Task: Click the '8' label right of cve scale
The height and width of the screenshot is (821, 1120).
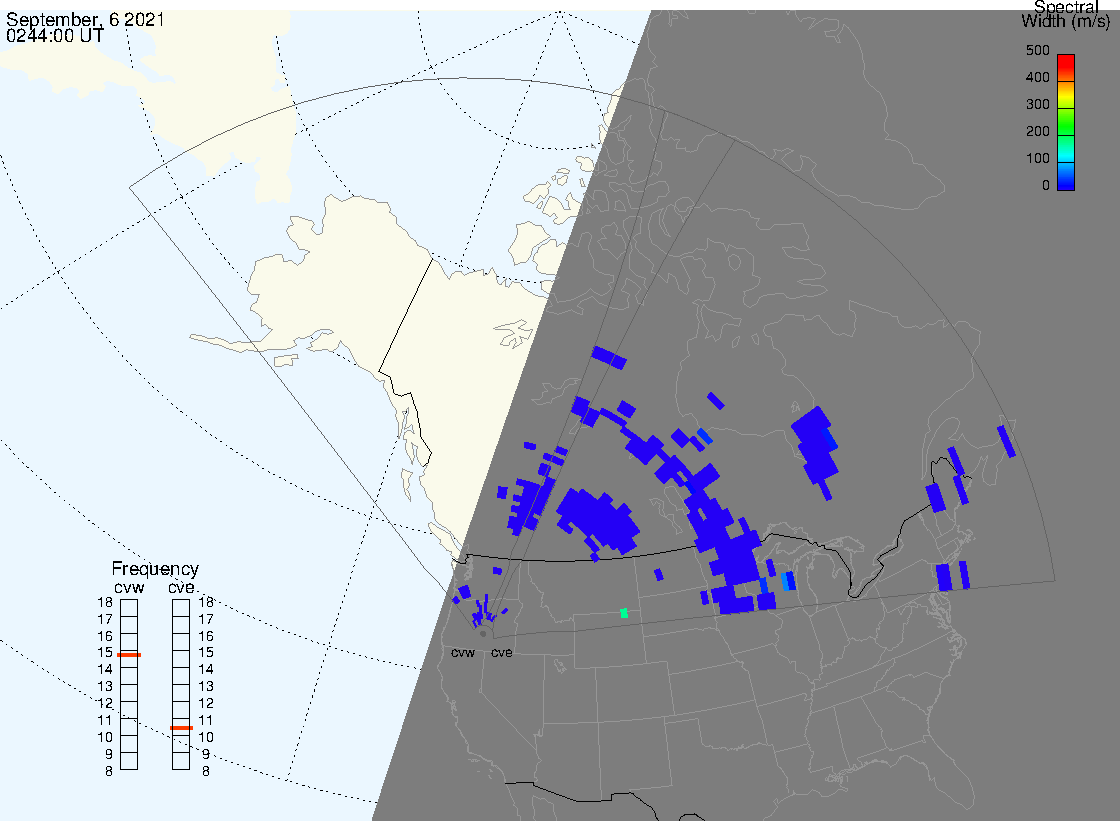Action: point(206,772)
